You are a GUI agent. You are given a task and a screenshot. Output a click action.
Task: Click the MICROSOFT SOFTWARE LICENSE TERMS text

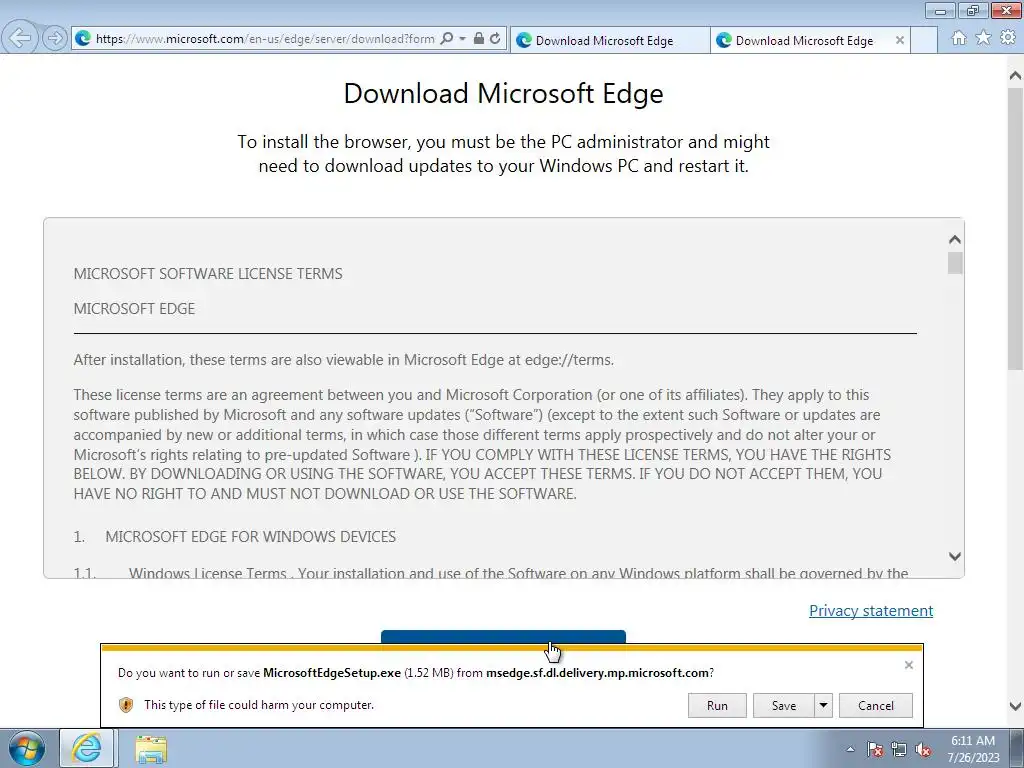(x=208, y=274)
